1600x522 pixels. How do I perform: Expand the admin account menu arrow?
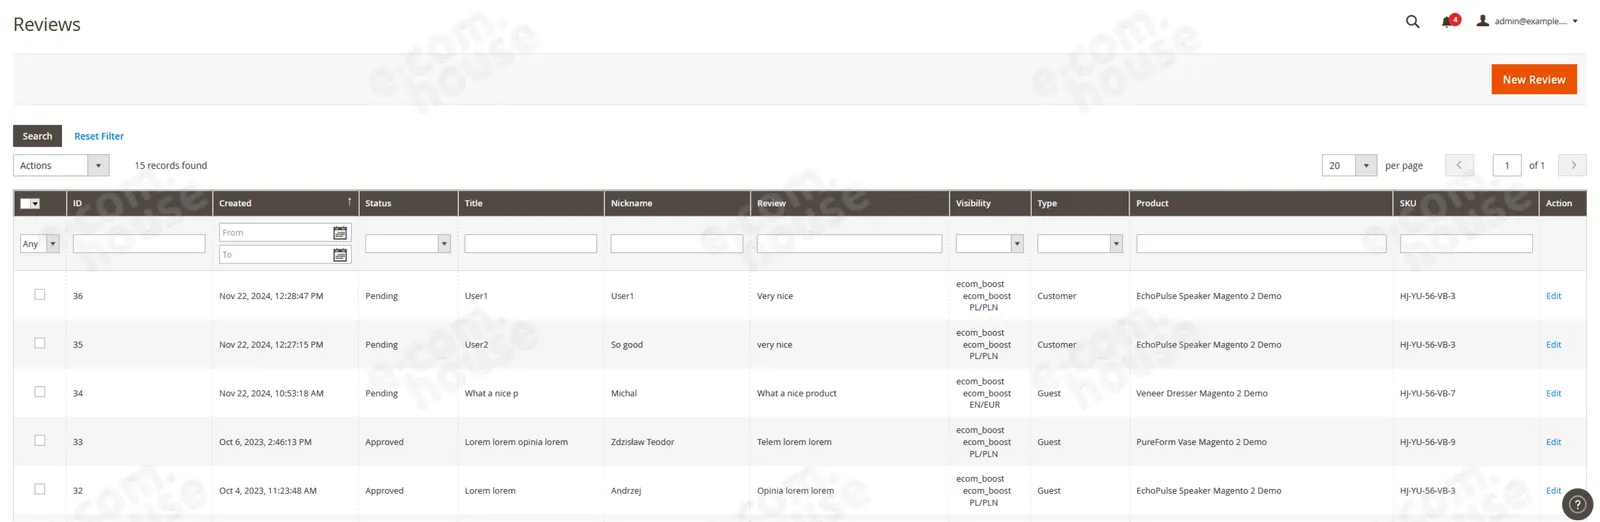pyautogui.click(x=1575, y=21)
